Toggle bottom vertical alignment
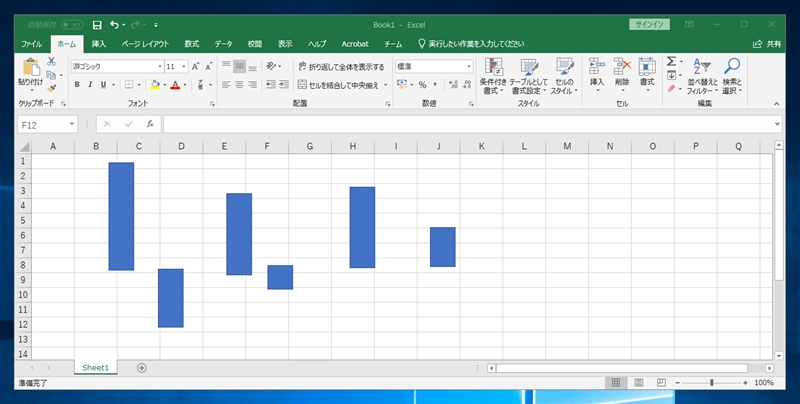This screenshot has height=404, width=800. [253, 66]
